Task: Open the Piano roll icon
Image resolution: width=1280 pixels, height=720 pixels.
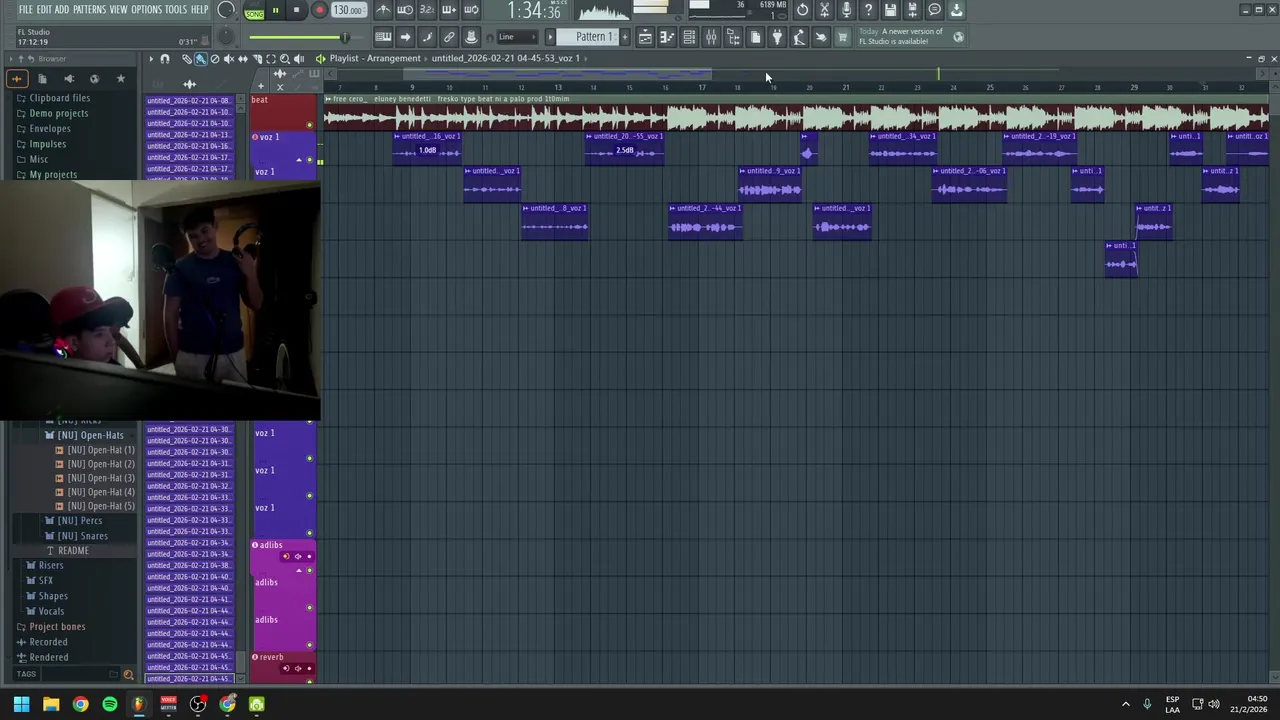Action: 667,37
